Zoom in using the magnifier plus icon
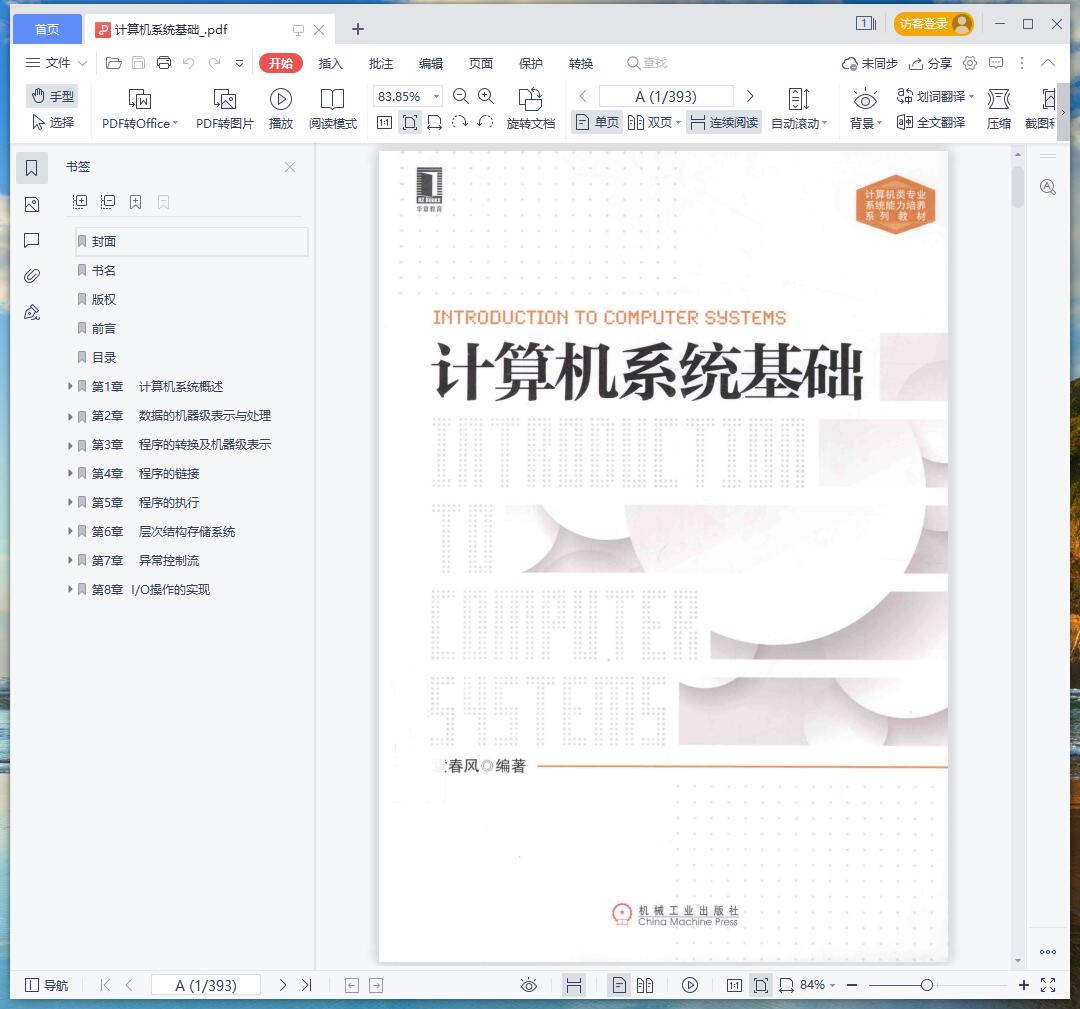The width and height of the screenshot is (1080, 1009). click(x=486, y=96)
